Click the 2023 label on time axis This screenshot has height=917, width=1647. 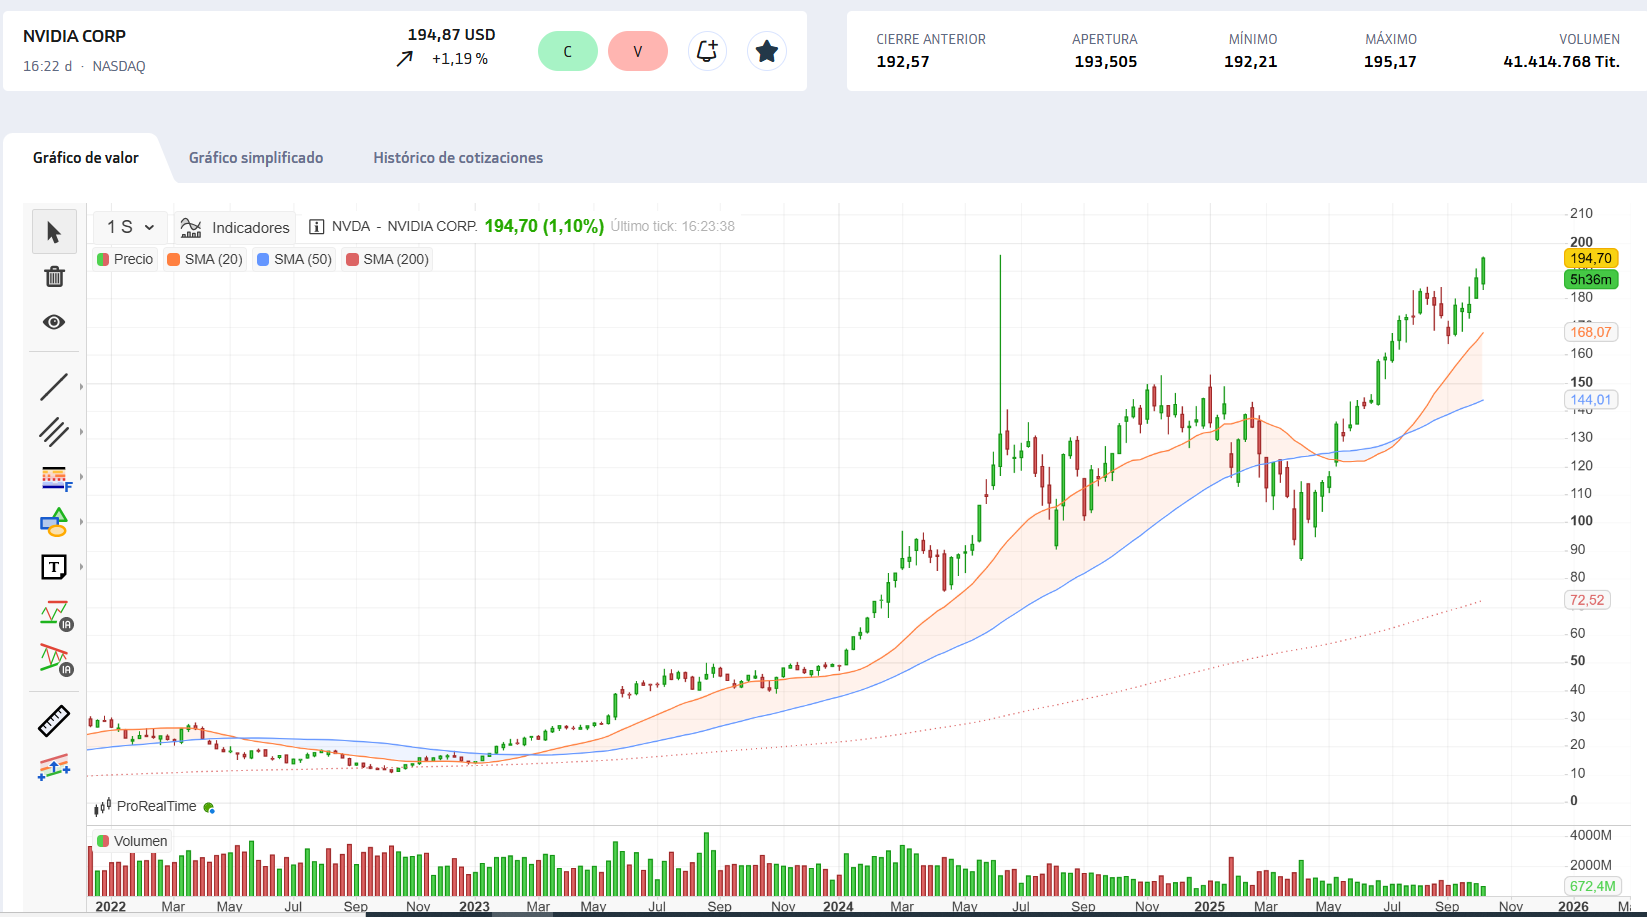coord(474,907)
